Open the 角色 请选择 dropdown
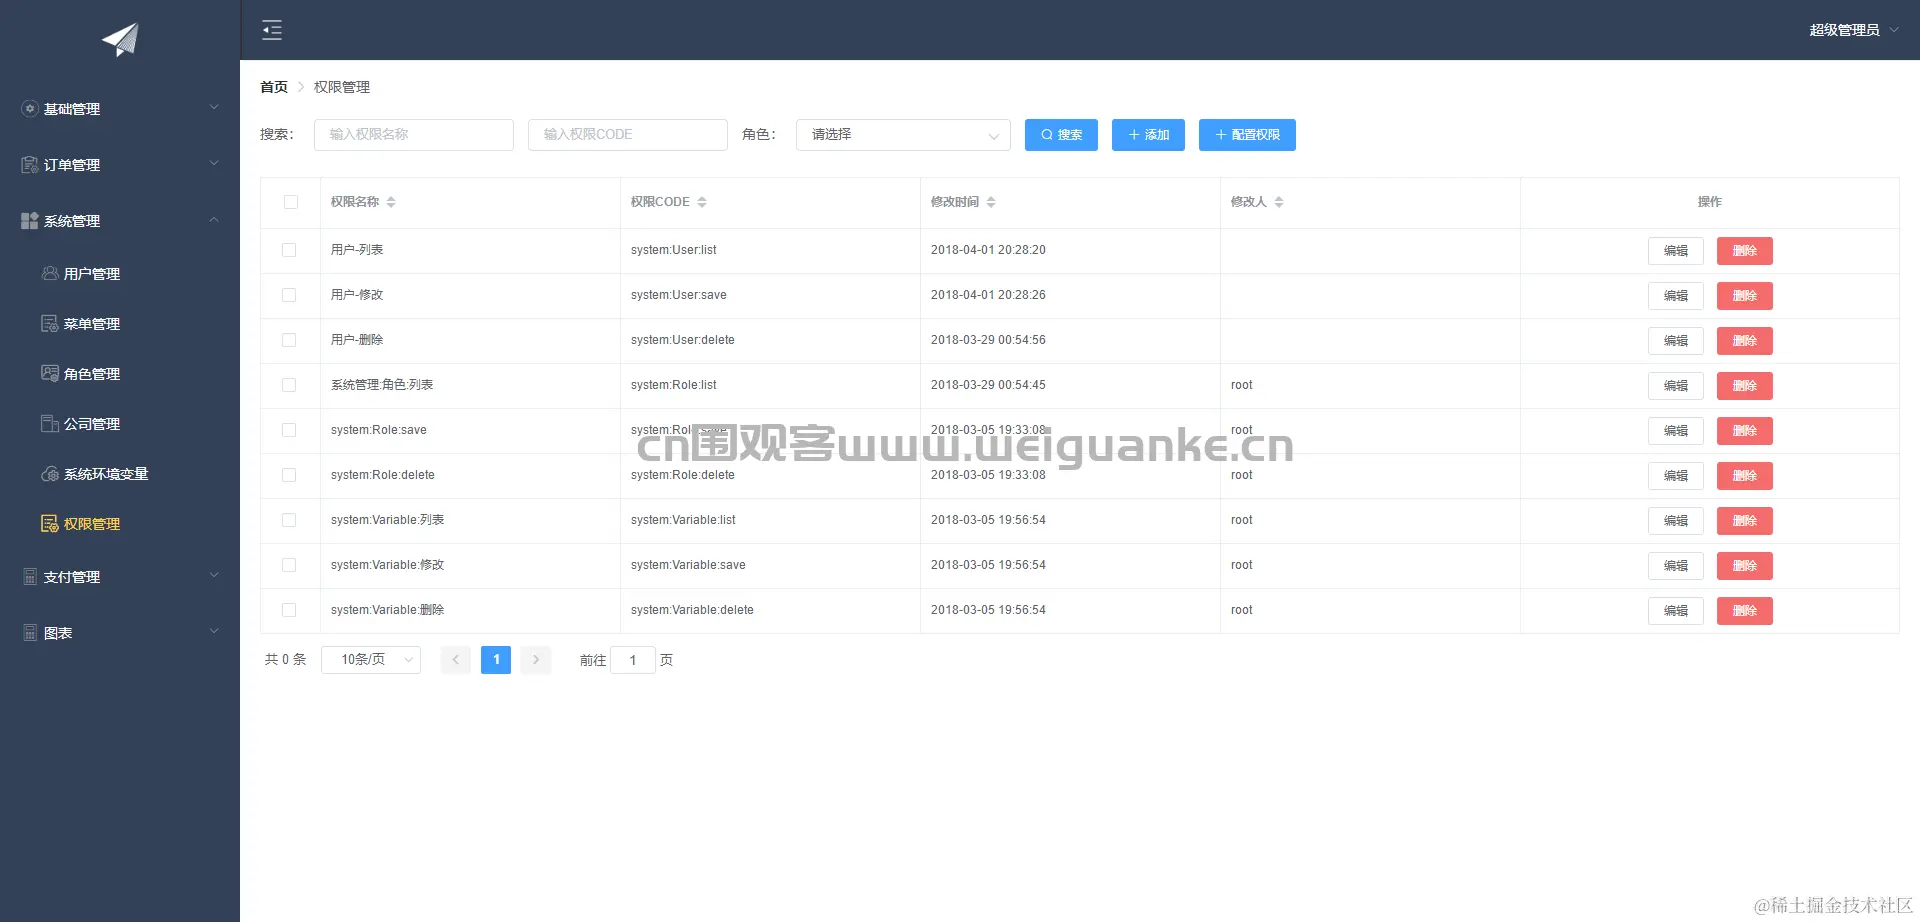Viewport: 1920px width, 922px height. (903, 135)
